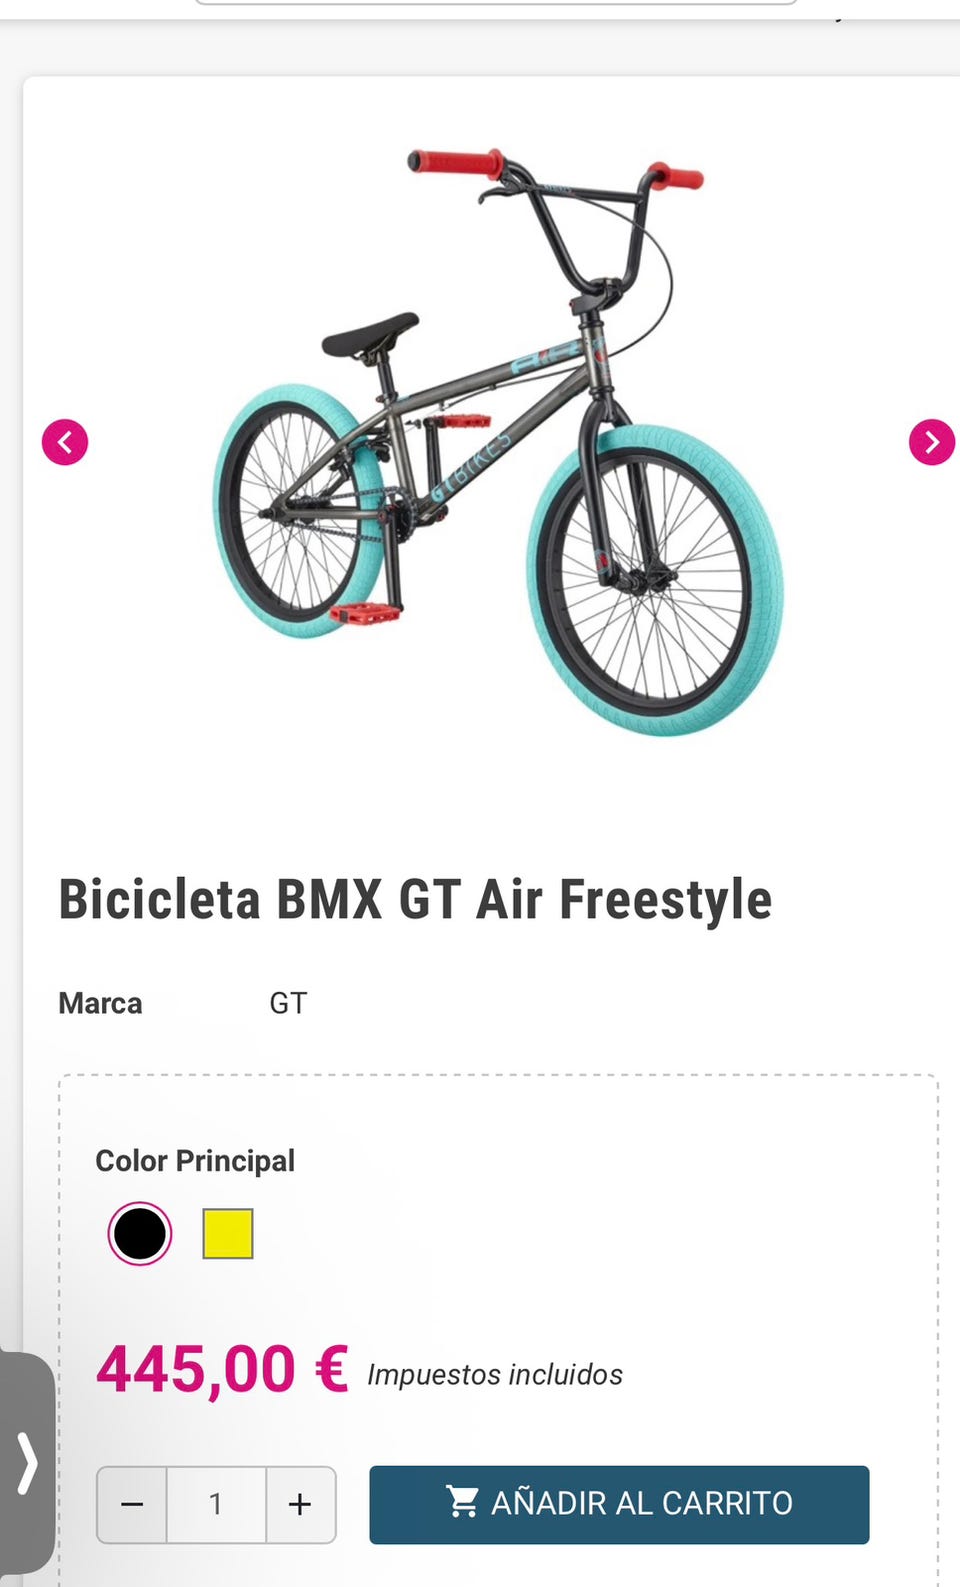960x1587 pixels.
Task: Decrease quantity with the minus button
Action: [x=132, y=1504]
